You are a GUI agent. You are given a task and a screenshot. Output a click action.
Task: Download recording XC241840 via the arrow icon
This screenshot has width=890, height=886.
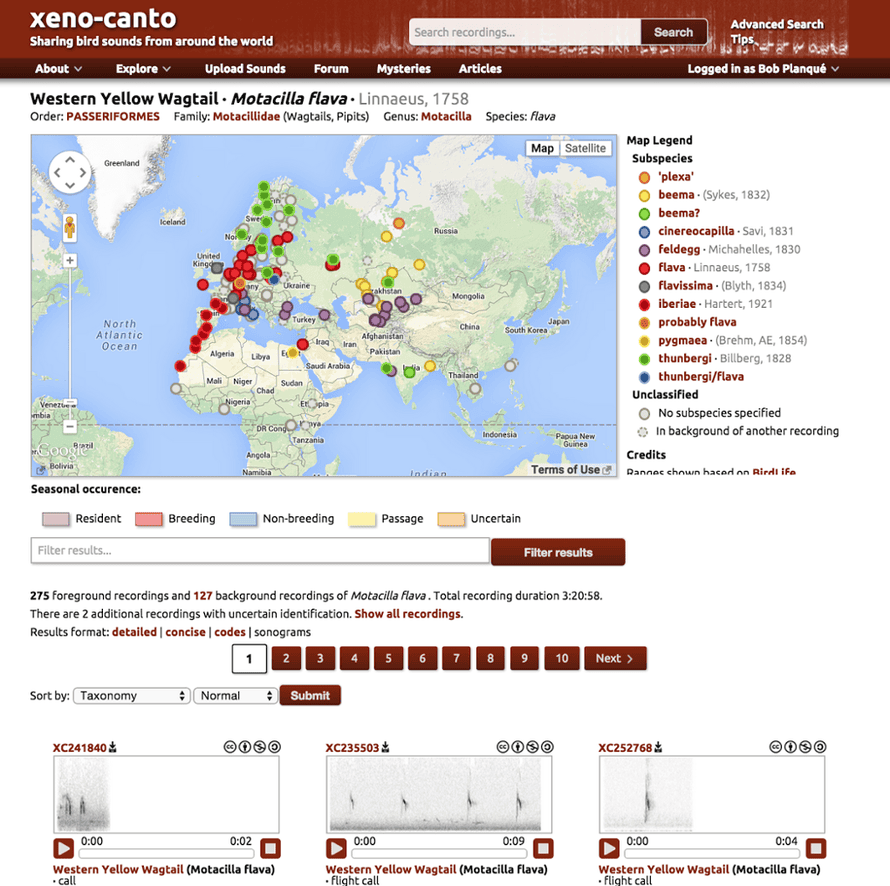[112, 747]
